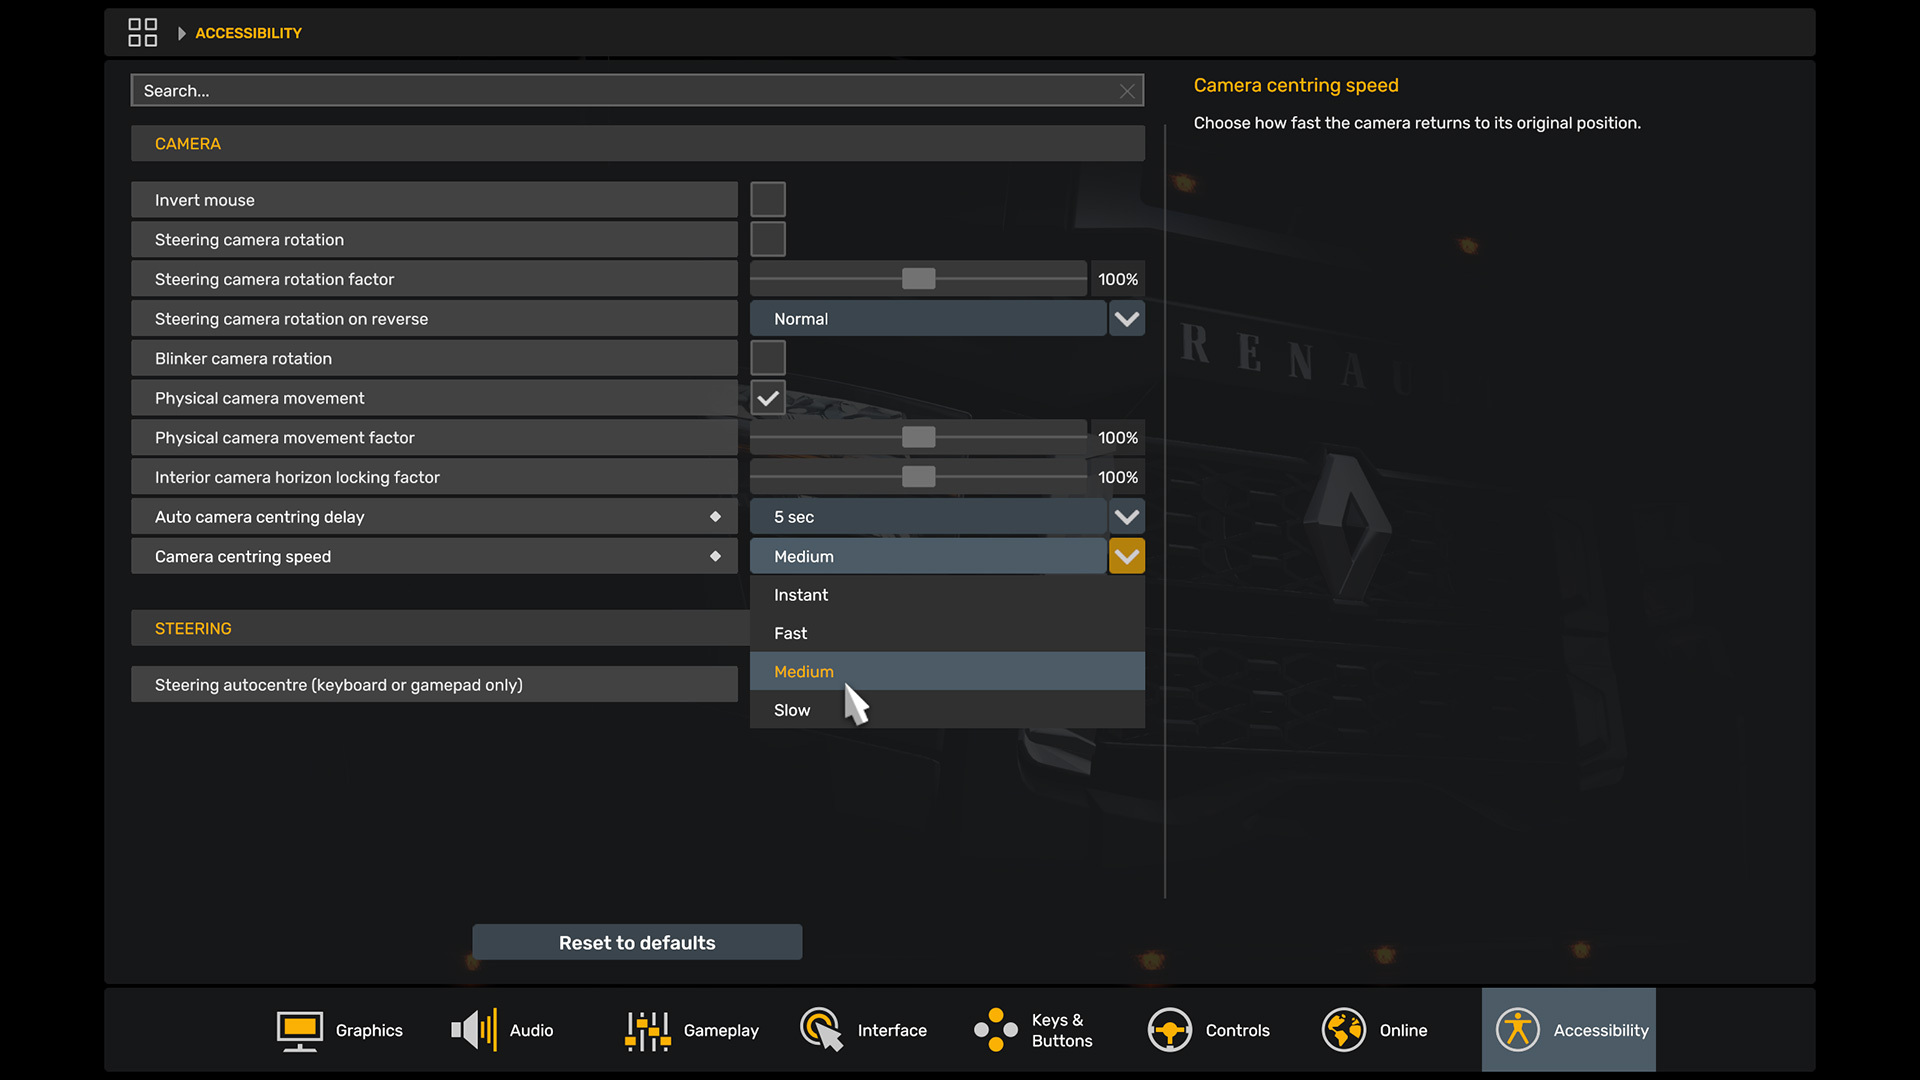The width and height of the screenshot is (1920, 1080).
Task: Open Interface settings cursor icon
Action: [821, 1030]
